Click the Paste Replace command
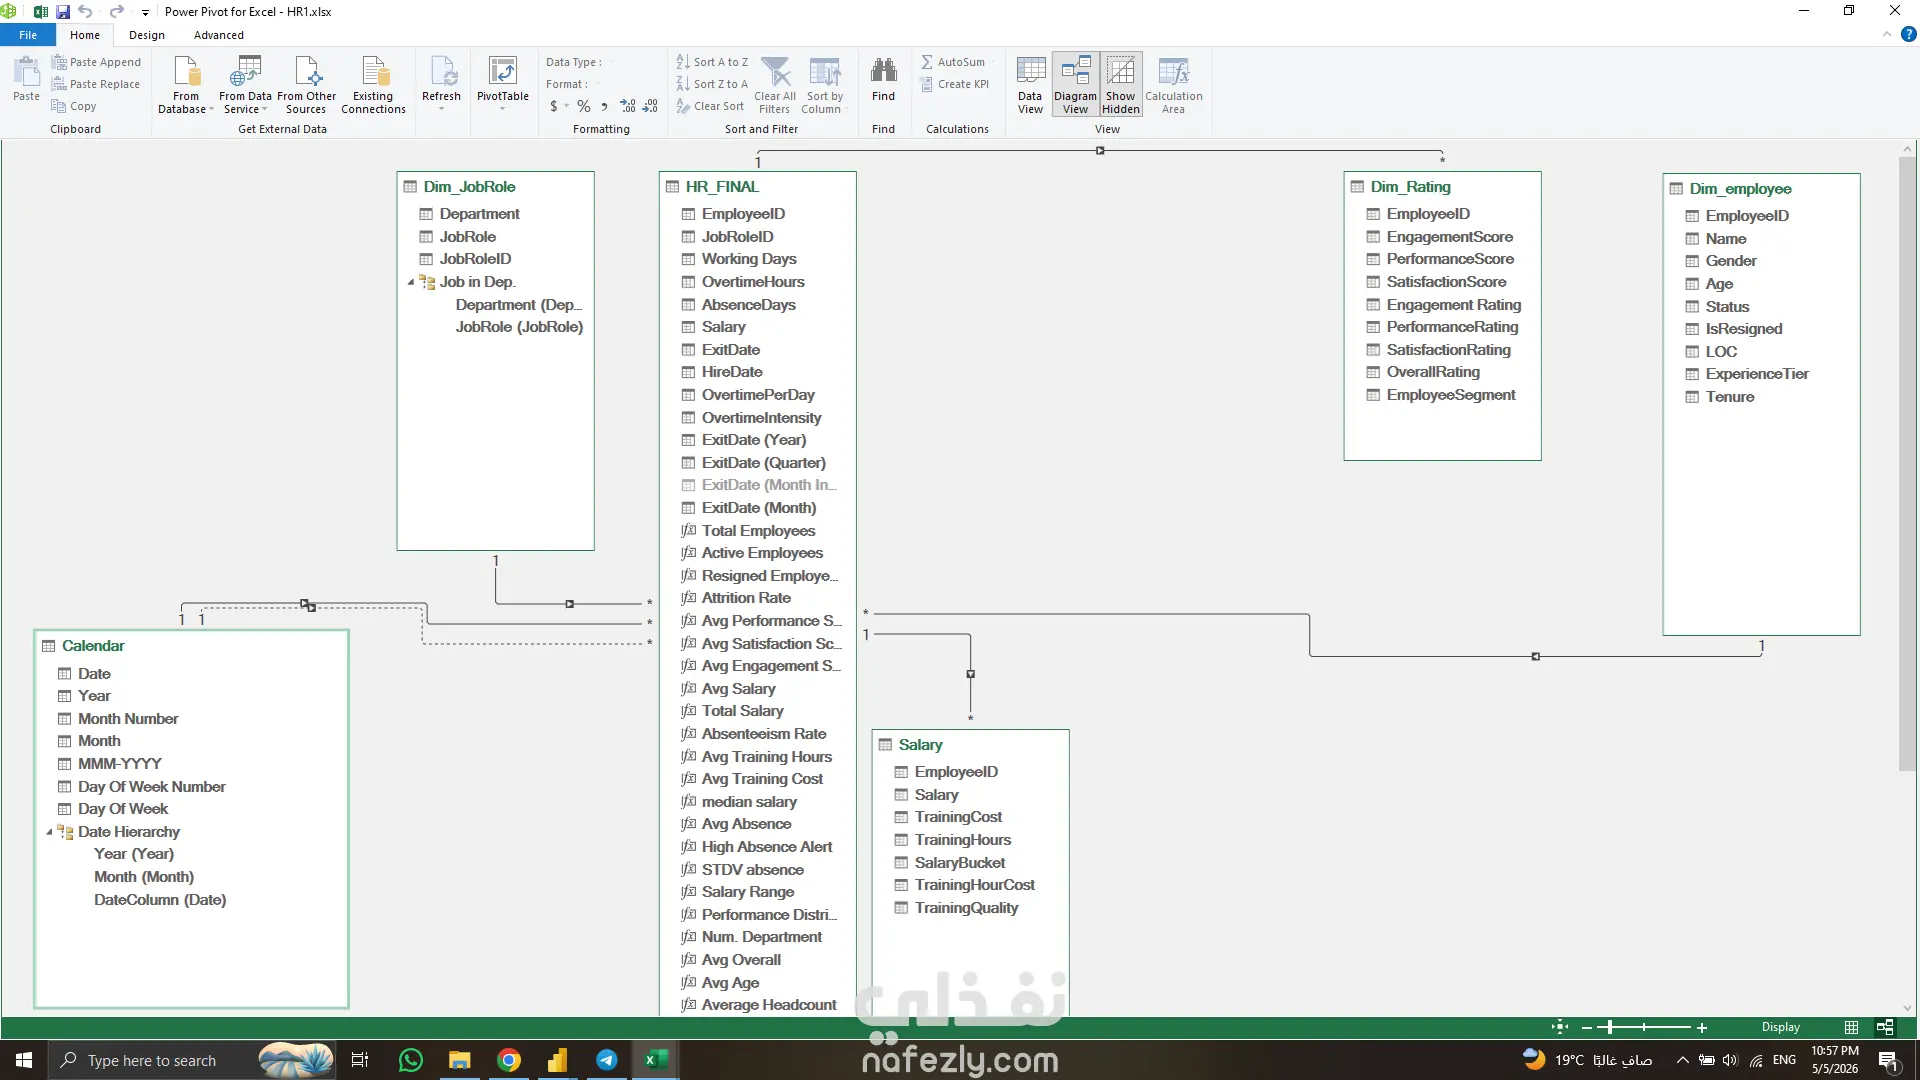Image resolution: width=1920 pixels, height=1080 pixels. coord(96,84)
